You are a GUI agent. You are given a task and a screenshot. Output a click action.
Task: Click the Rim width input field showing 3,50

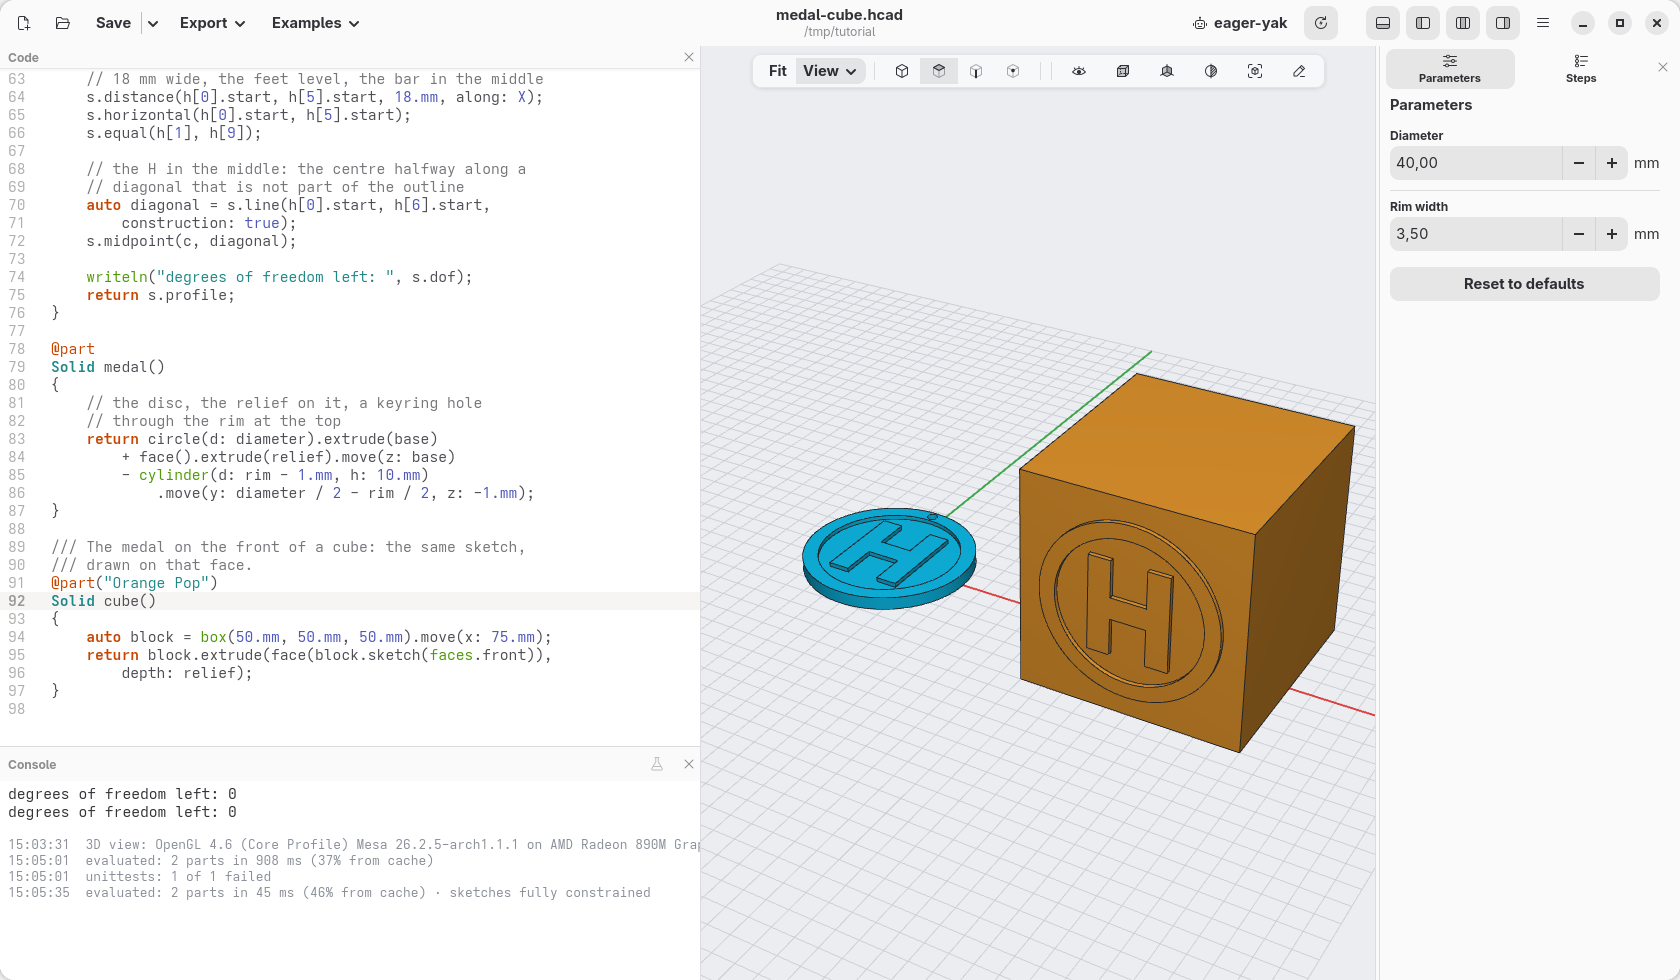click(x=1476, y=234)
